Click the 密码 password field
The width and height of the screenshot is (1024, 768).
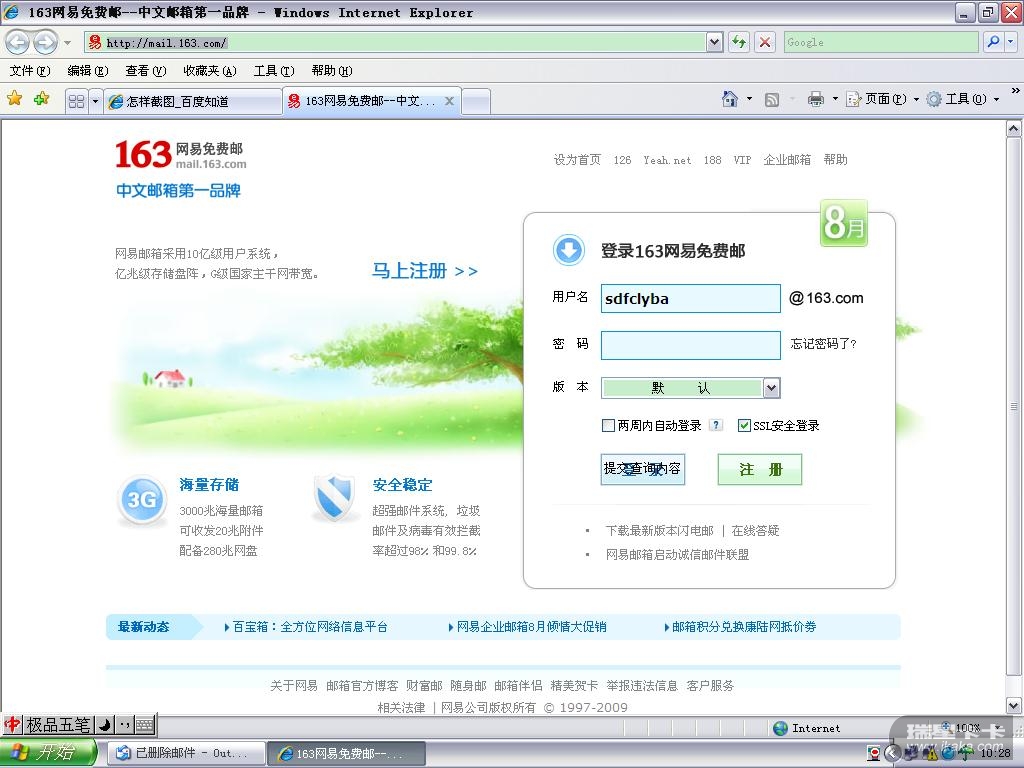pyautogui.click(x=691, y=345)
